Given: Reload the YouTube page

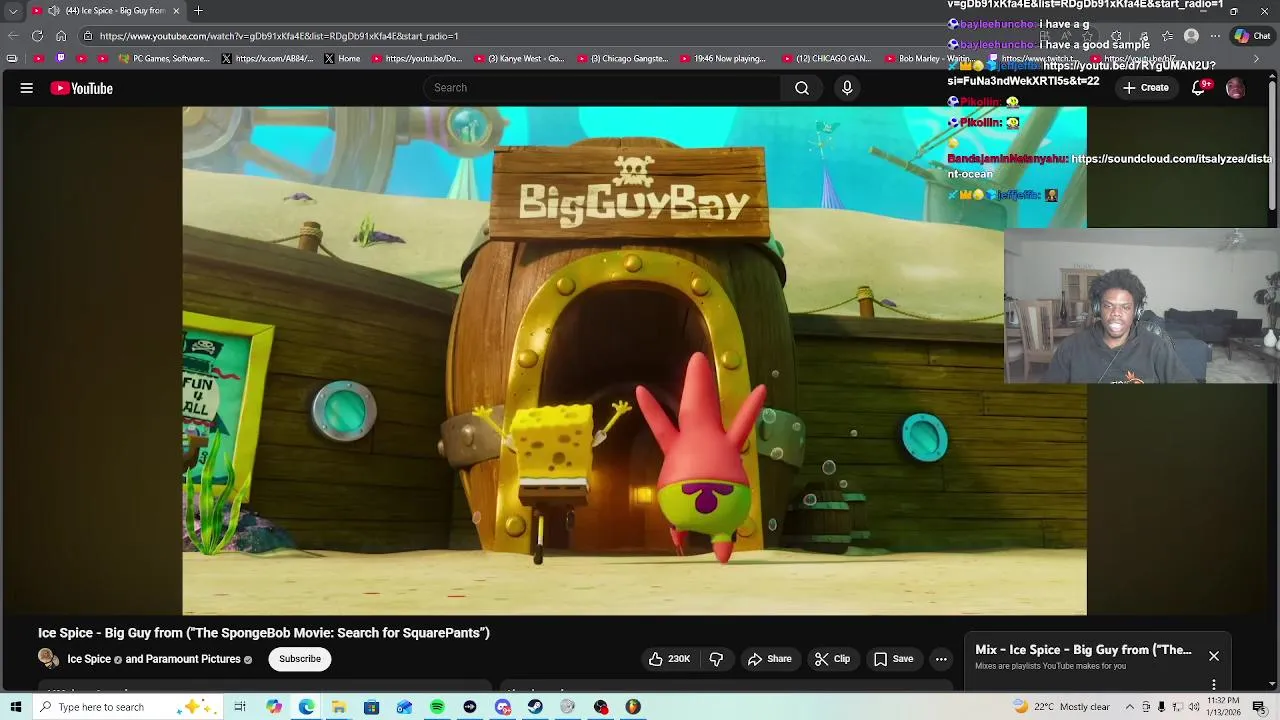Looking at the screenshot, I should pos(37,36).
